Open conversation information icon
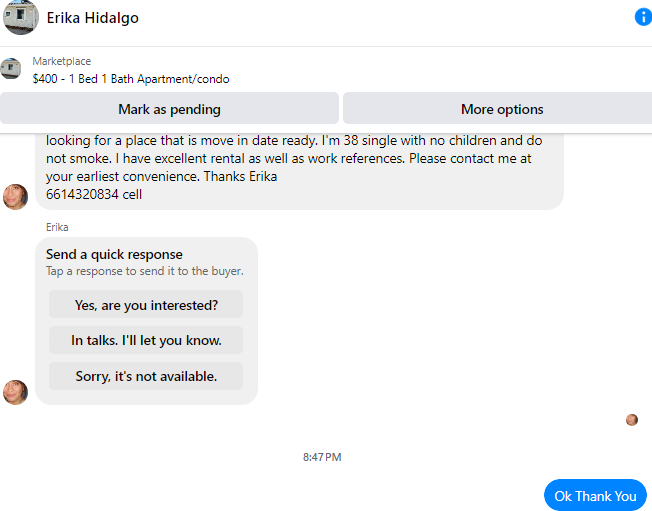 pyautogui.click(x=643, y=17)
